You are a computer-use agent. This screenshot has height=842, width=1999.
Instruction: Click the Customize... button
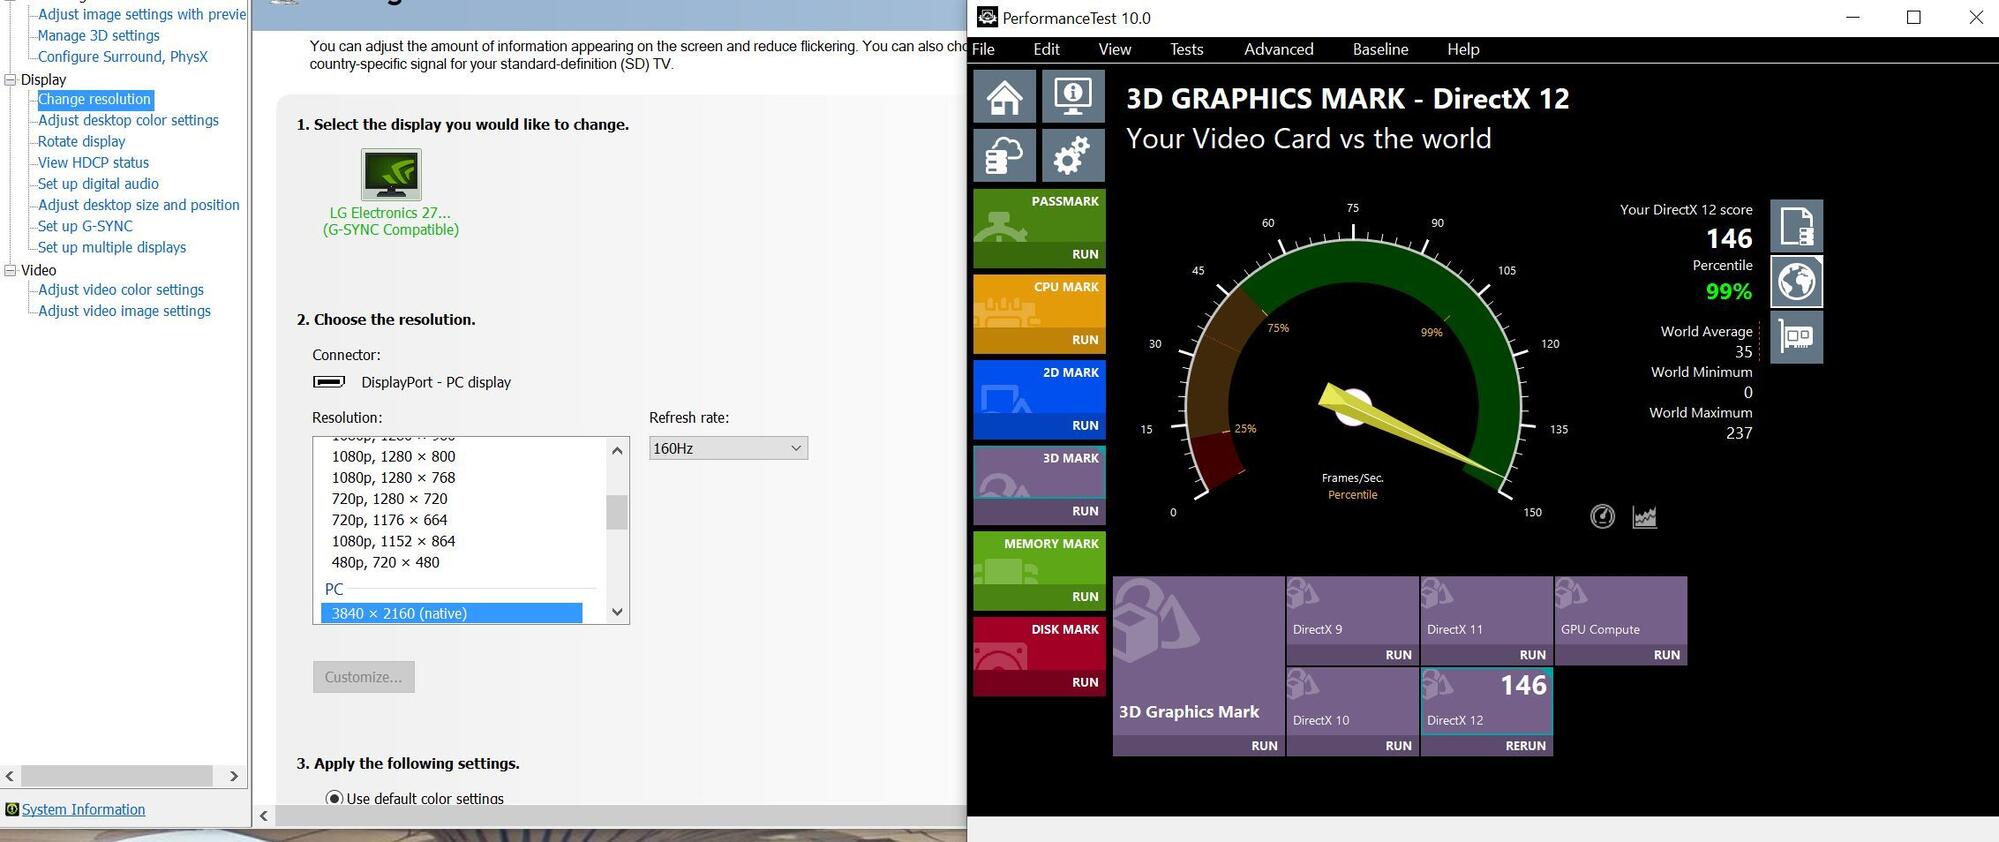363,677
